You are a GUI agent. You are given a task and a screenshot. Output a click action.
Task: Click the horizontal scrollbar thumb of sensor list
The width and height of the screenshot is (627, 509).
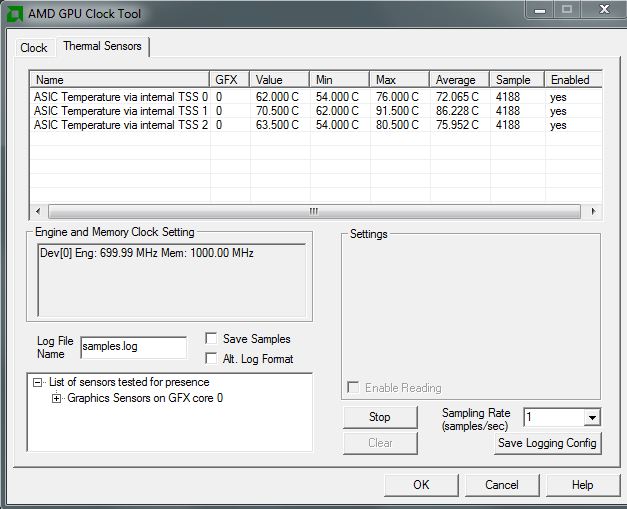coord(314,211)
